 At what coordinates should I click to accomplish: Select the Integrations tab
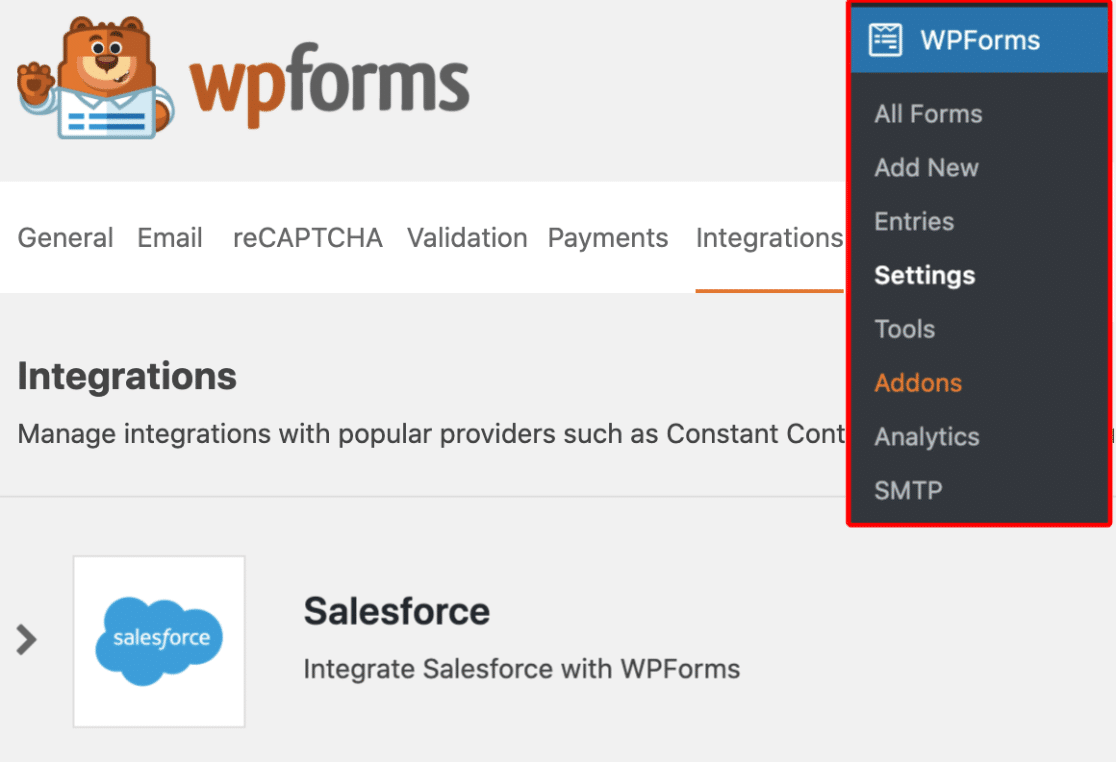click(769, 238)
